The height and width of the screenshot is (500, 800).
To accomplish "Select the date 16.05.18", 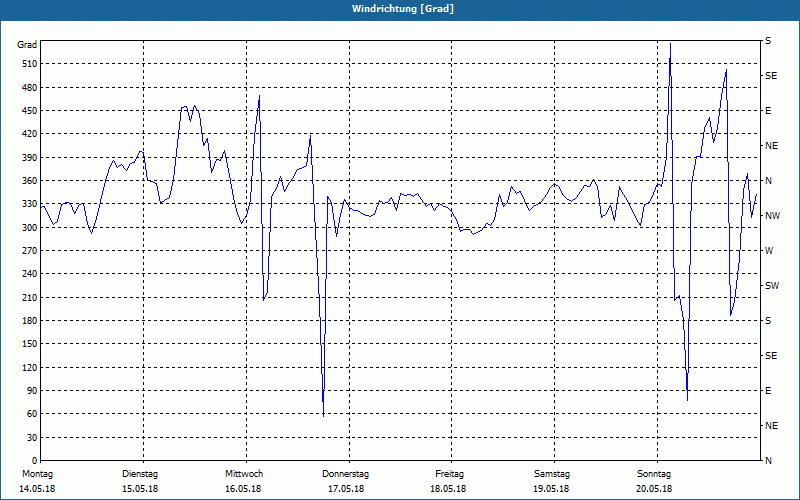I will tap(243, 489).
